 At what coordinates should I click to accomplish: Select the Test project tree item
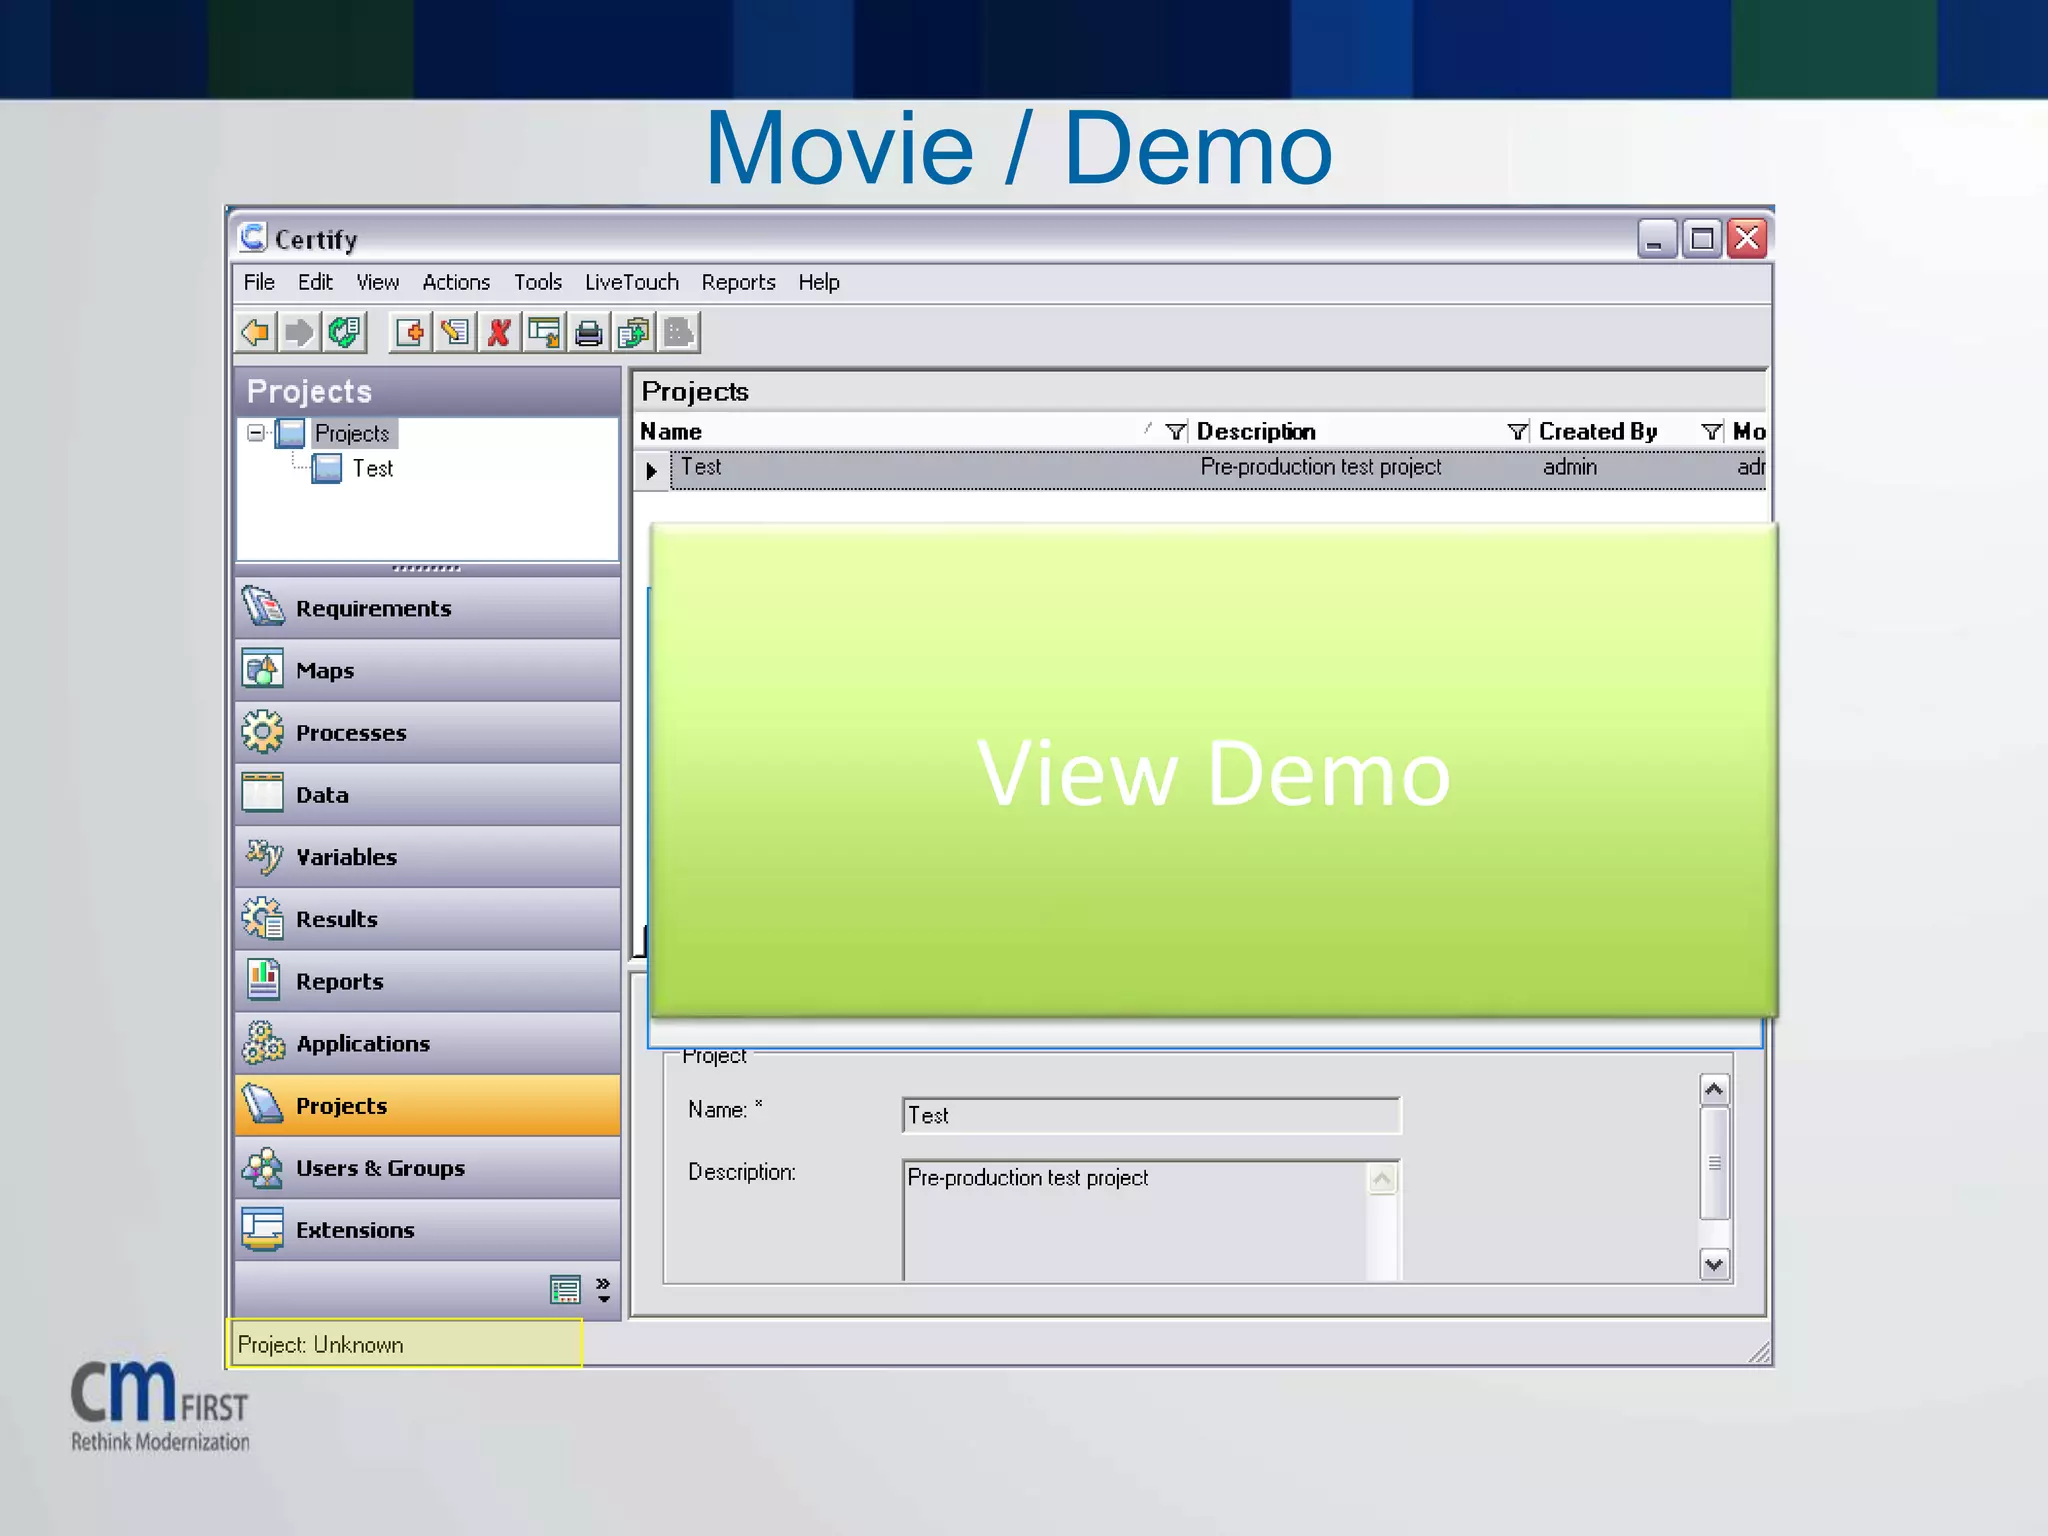(x=373, y=468)
